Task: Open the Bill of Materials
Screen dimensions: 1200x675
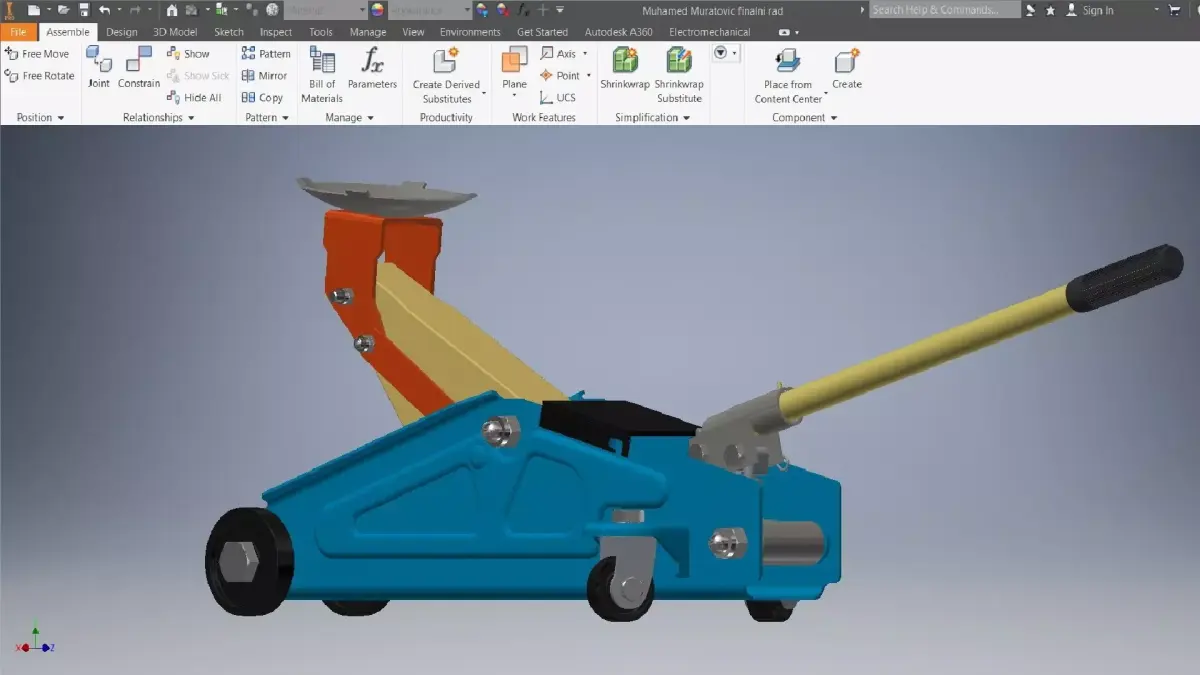Action: point(322,75)
